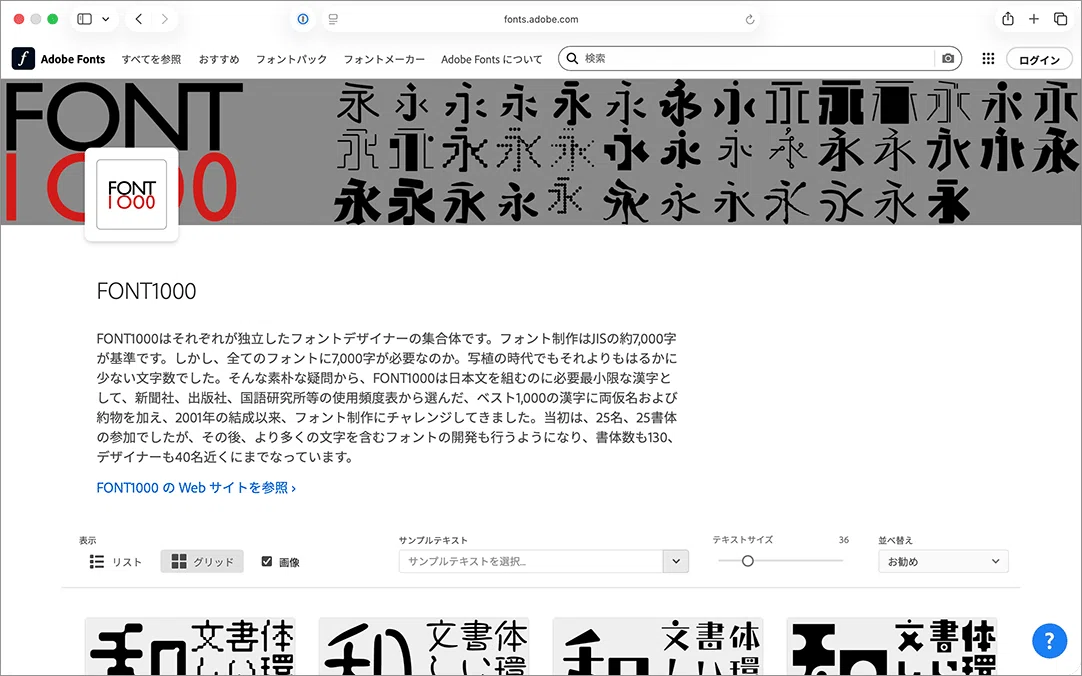Open the third font card thumbnail

coord(658,647)
